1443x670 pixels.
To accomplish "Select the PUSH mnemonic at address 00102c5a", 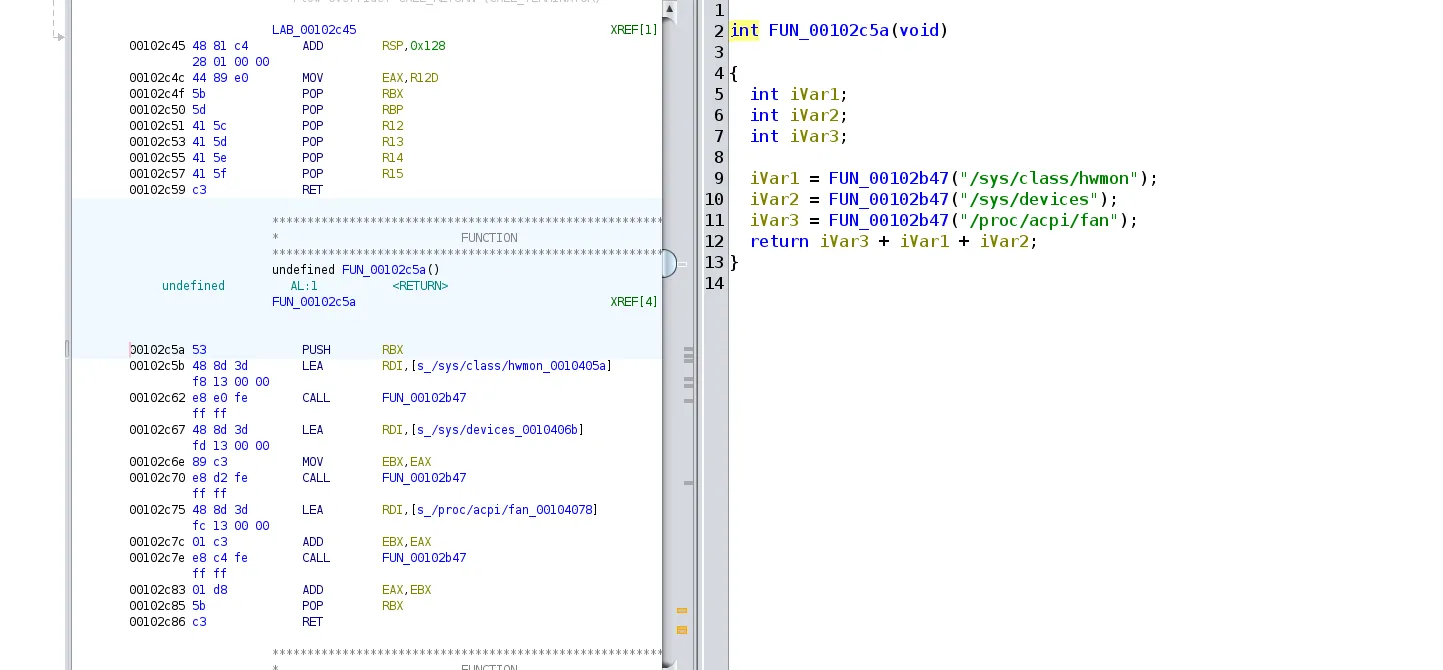I will tap(316, 350).
